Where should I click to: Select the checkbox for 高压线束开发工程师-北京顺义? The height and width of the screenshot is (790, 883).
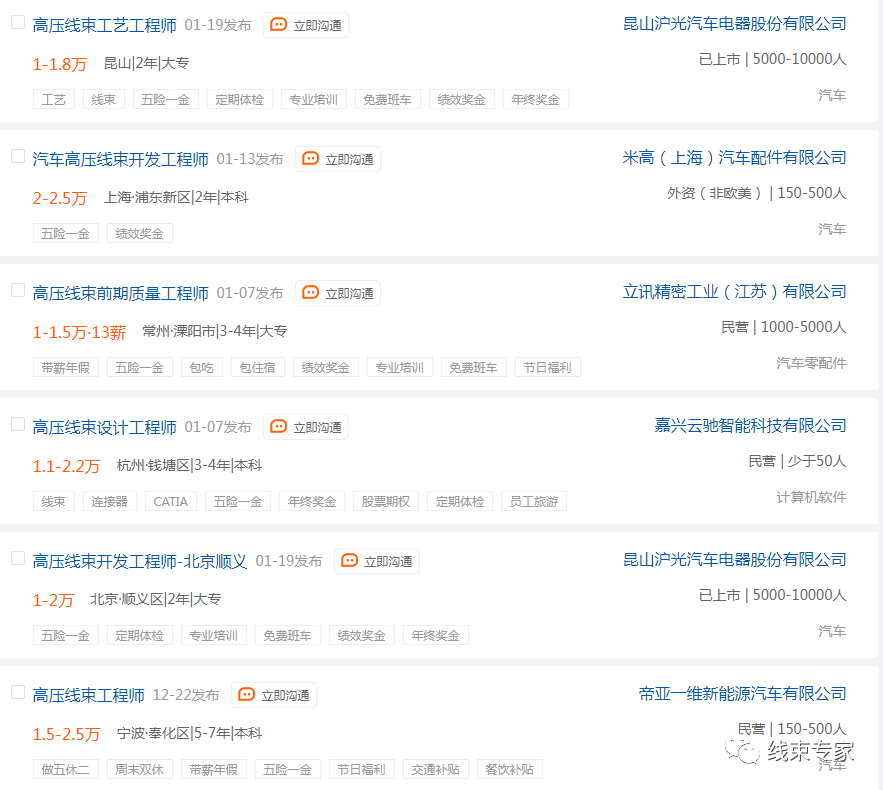coord(17,557)
